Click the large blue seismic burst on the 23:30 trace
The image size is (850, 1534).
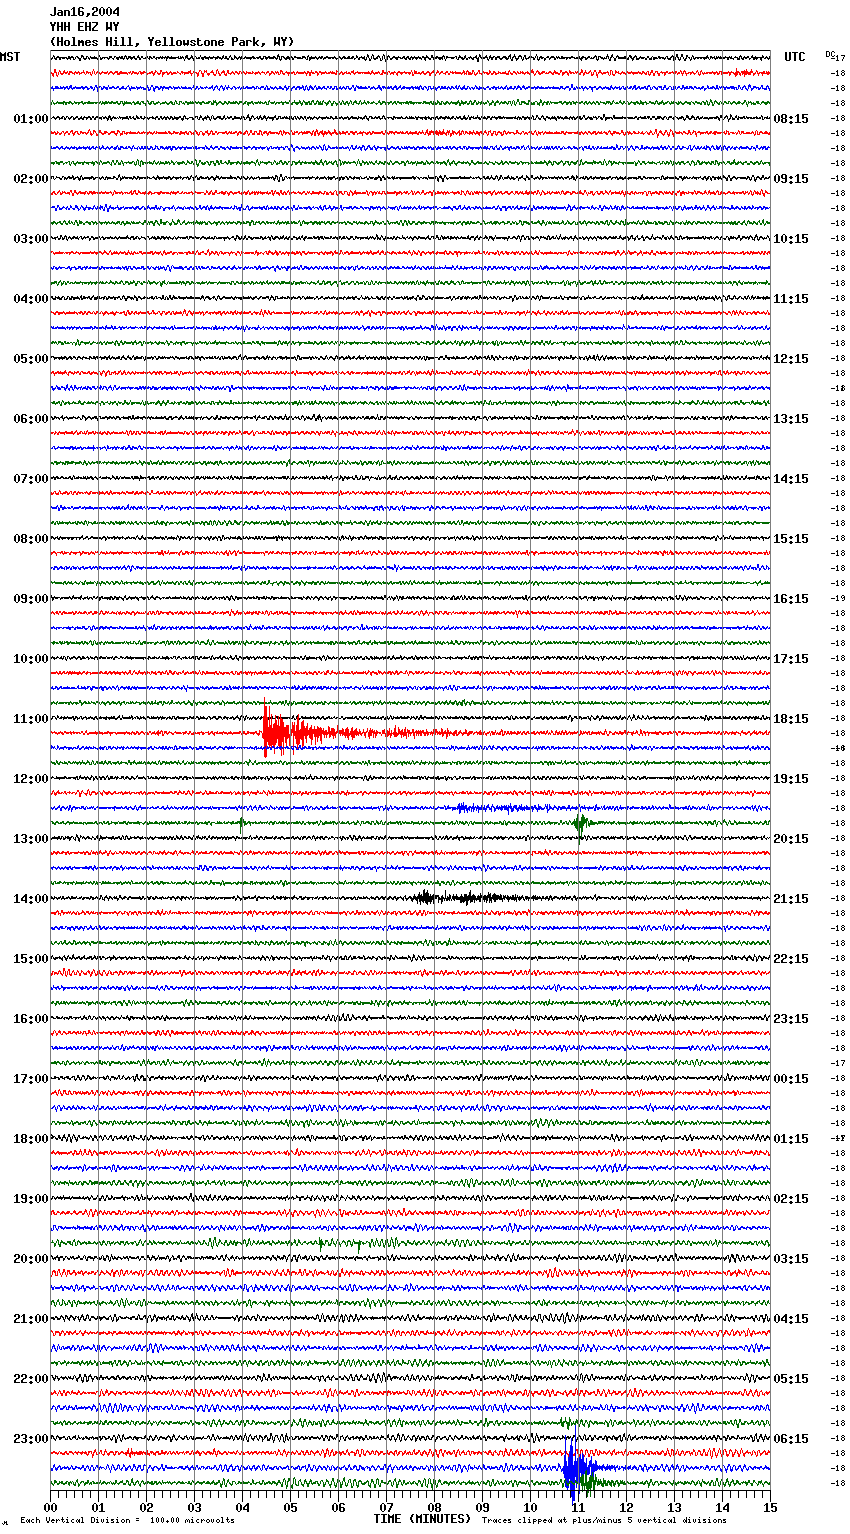click(x=577, y=1468)
